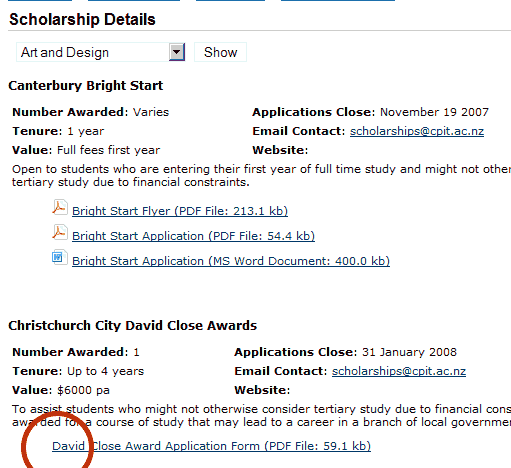Click the November 19 2007 closing date text
Image resolution: width=511 pixels, height=468 pixels.
(x=434, y=112)
